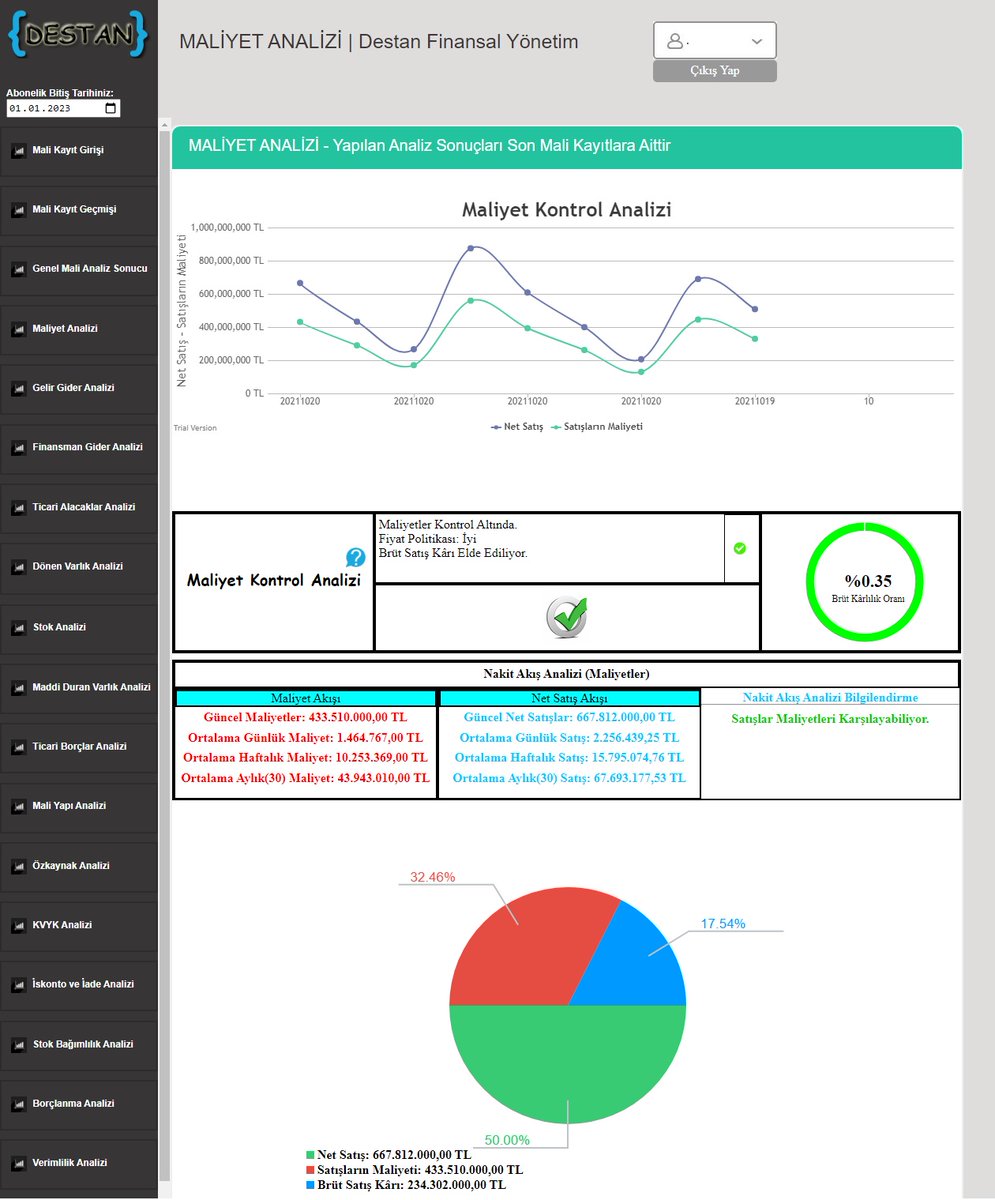The height and width of the screenshot is (1200, 995).
Task: Open KVYK Analizi
Action: [x=79, y=925]
